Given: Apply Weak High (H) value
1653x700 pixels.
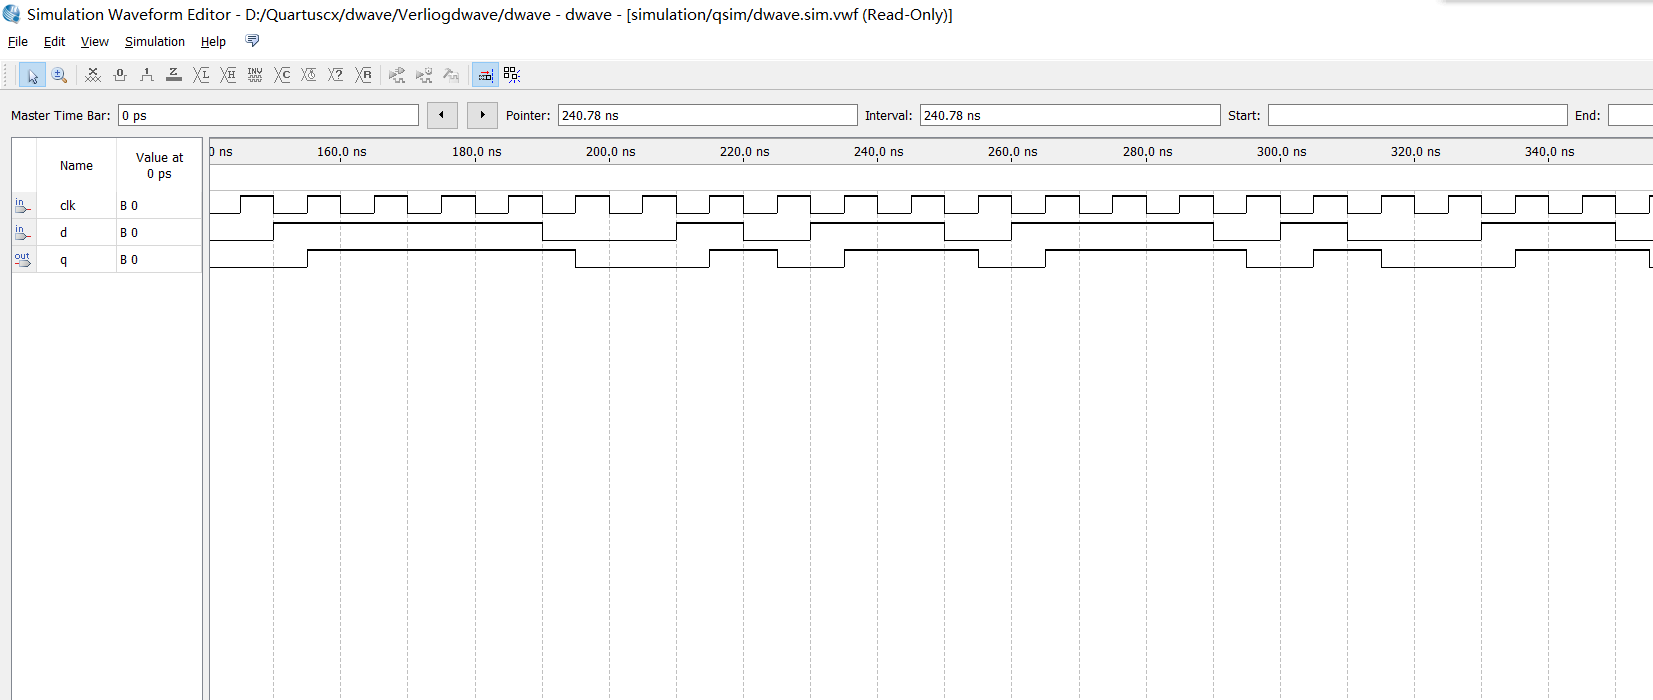Looking at the screenshot, I should tap(228, 75).
